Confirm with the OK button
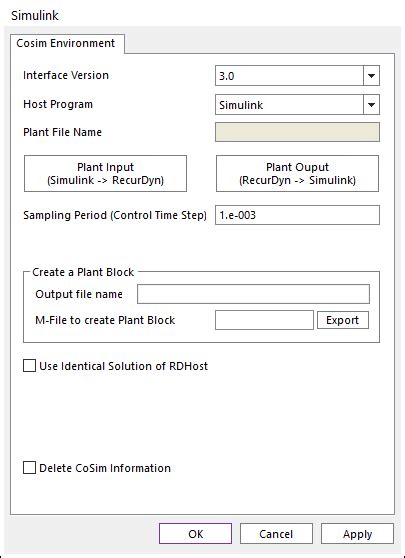The height and width of the screenshot is (558, 405). pyautogui.click(x=195, y=534)
